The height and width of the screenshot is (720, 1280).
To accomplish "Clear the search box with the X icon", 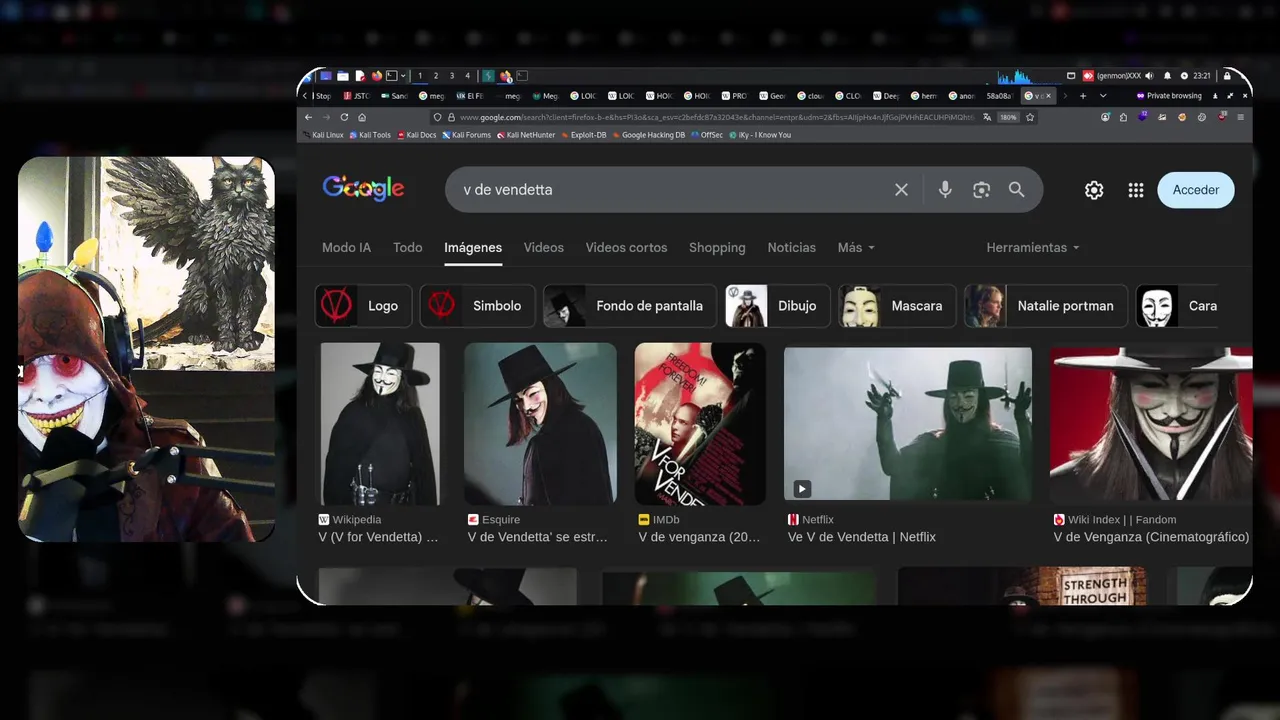I will (x=901, y=189).
